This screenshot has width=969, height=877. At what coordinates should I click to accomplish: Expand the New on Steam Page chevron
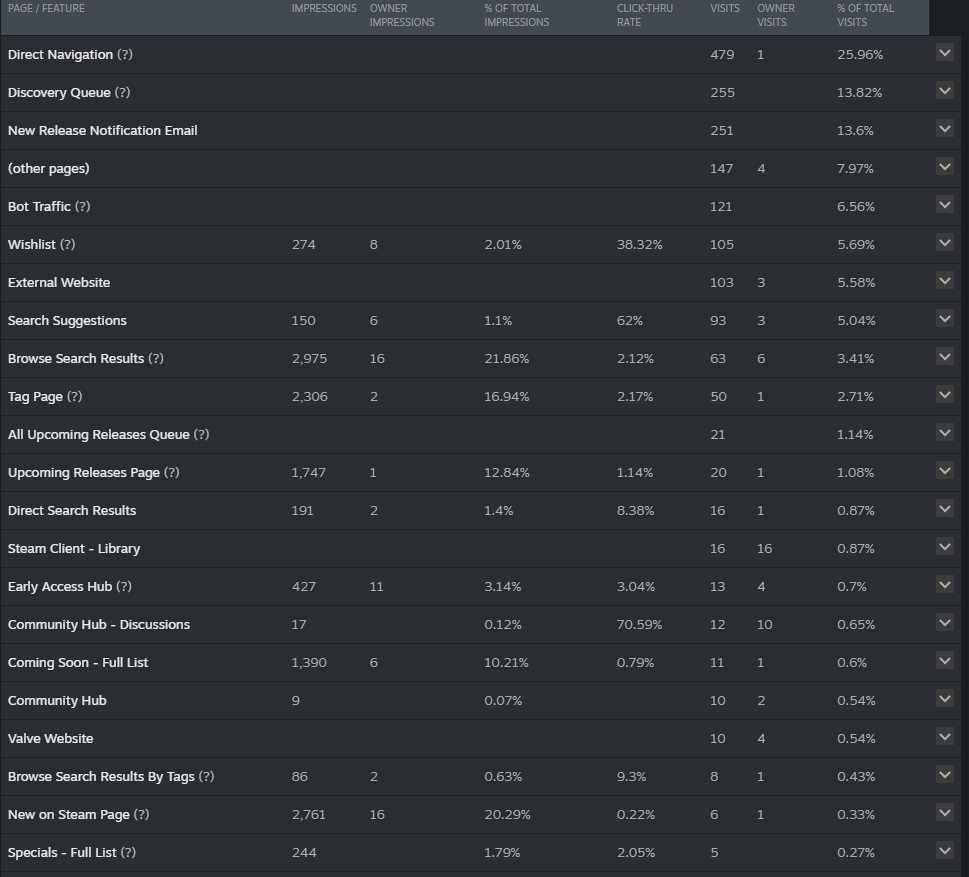click(x=944, y=813)
